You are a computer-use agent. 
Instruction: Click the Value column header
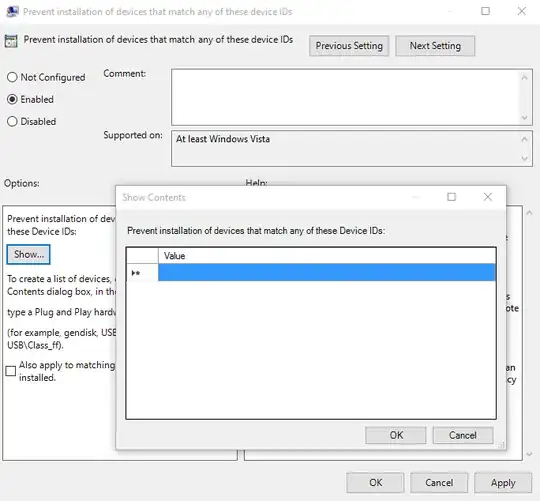pyautogui.click(x=327, y=256)
